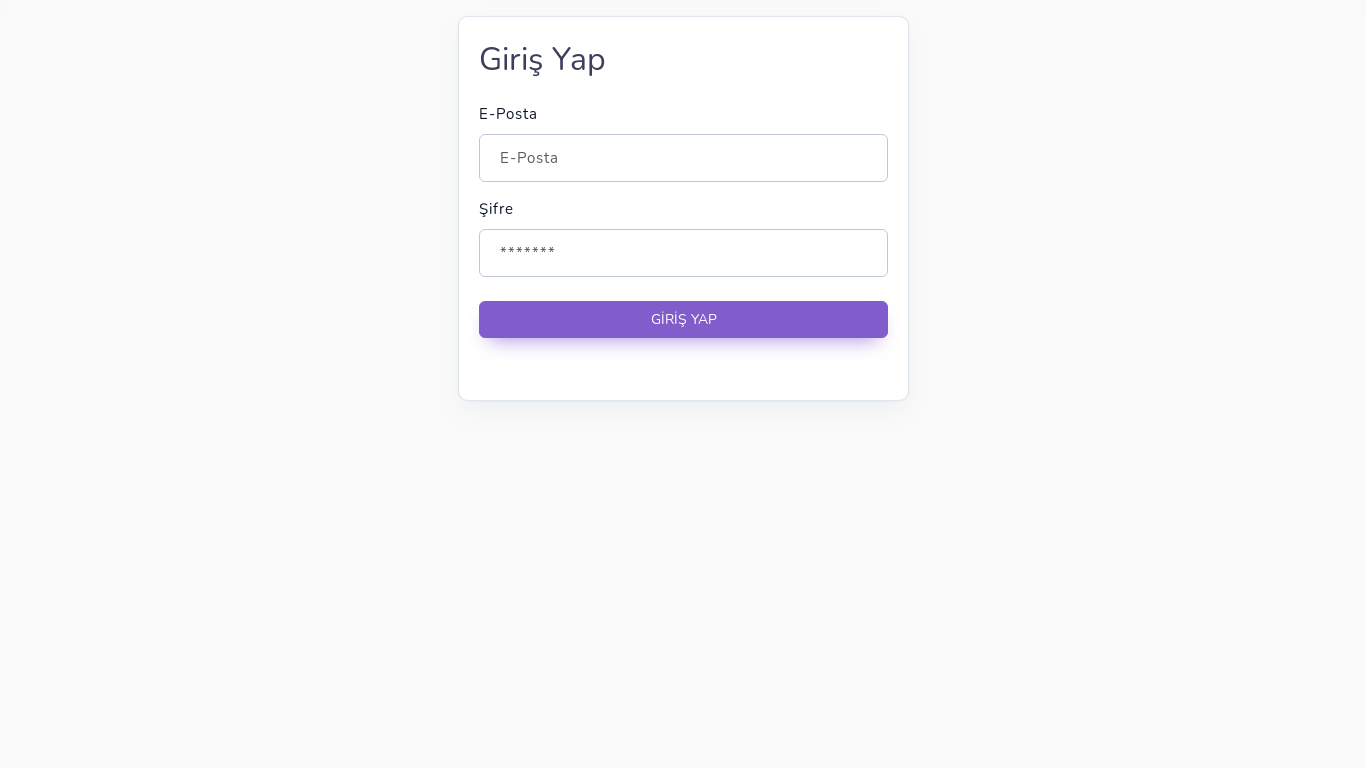Click the asterisk placeholder in Şifre field

pos(527,253)
